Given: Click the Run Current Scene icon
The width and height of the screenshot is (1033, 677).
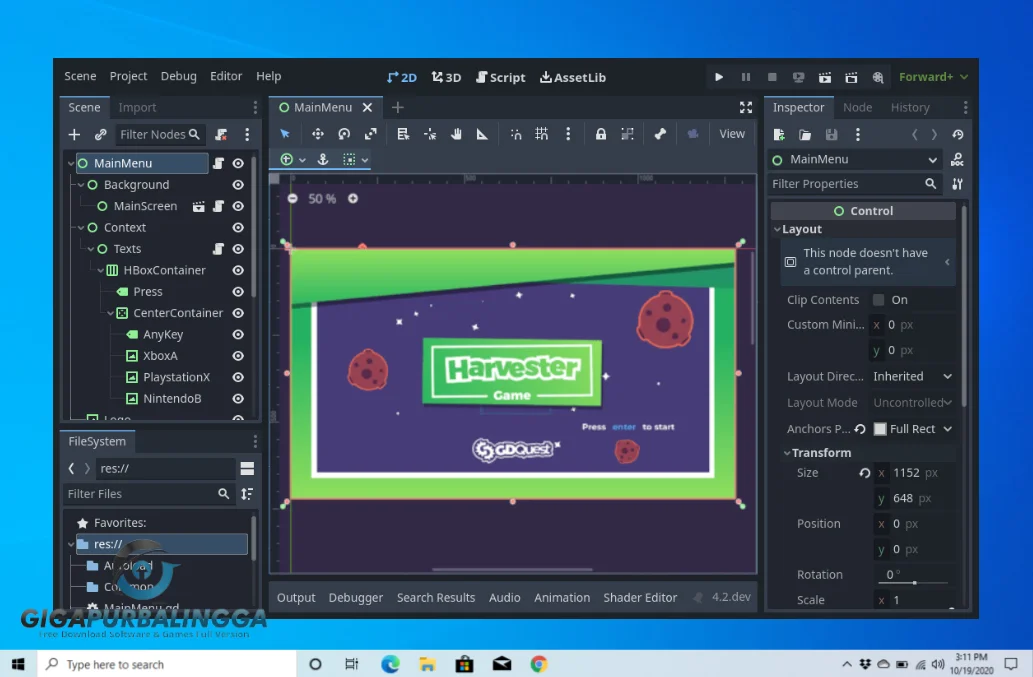Looking at the screenshot, I should tap(826, 76).
